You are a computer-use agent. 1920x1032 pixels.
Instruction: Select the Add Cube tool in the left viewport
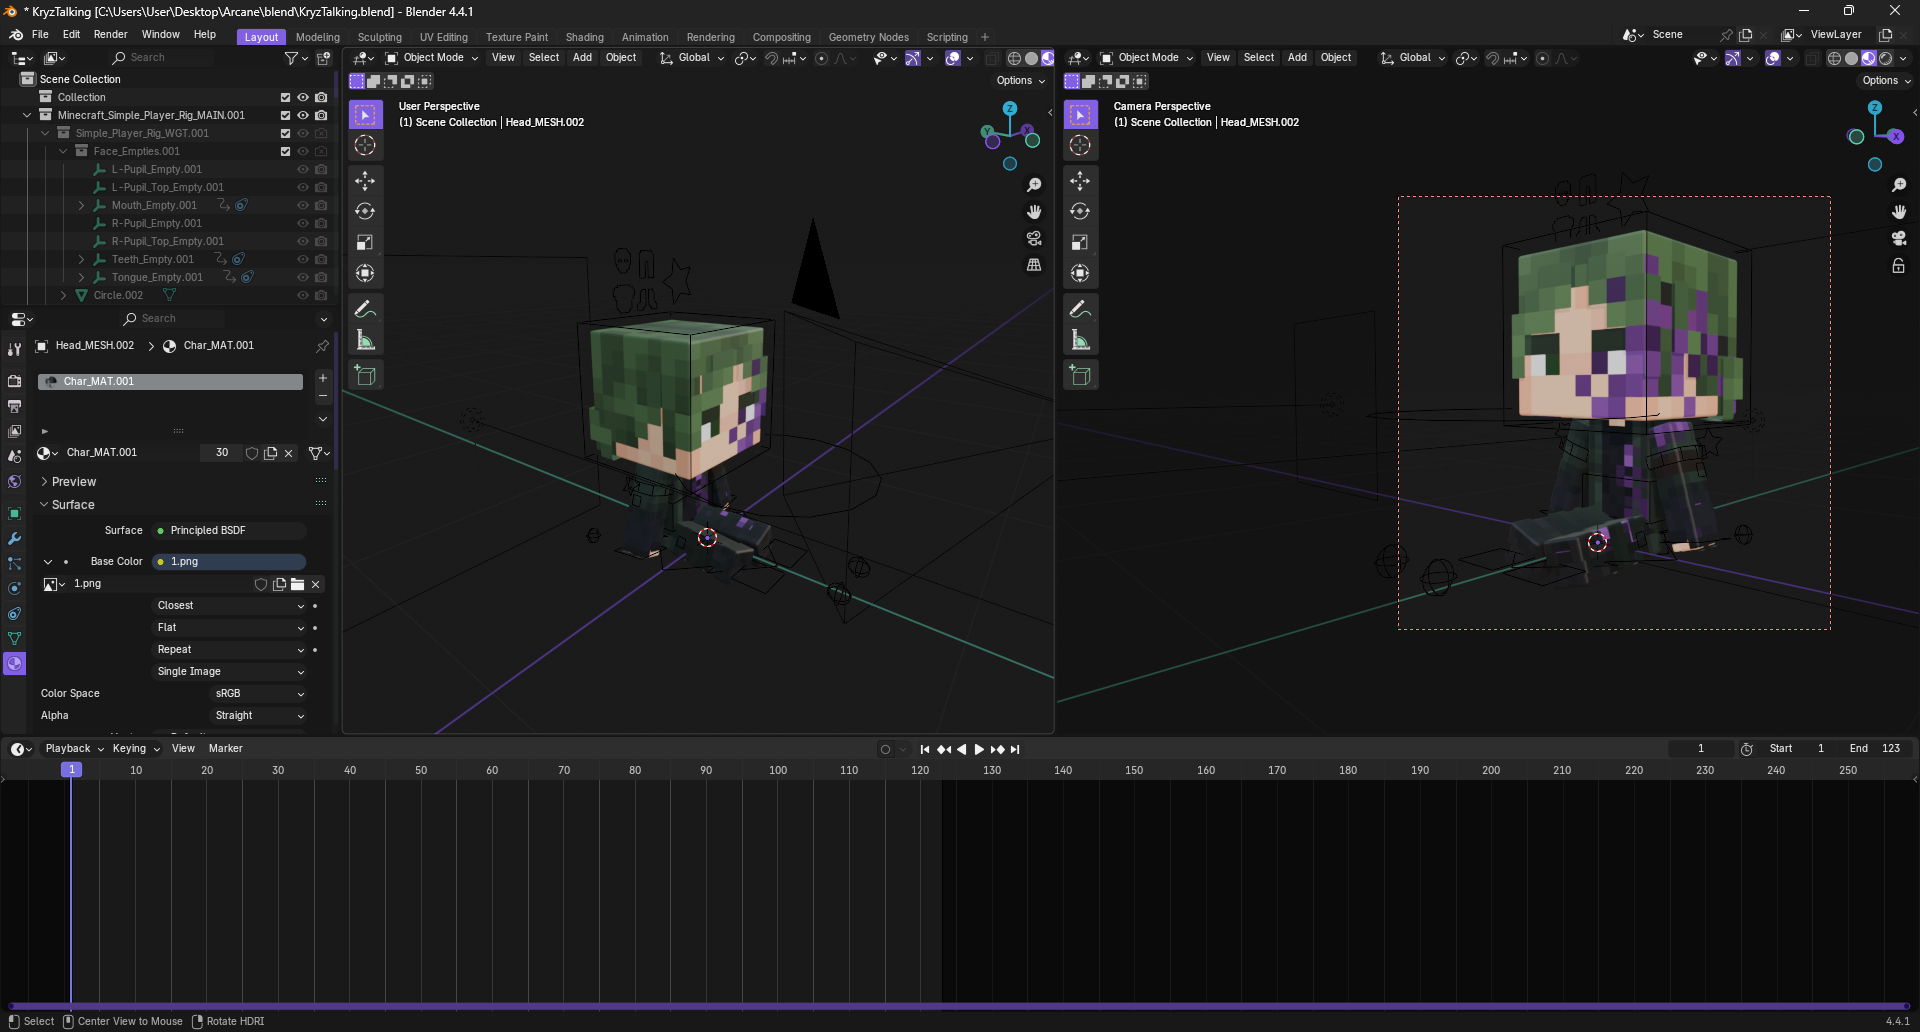point(365,375)
